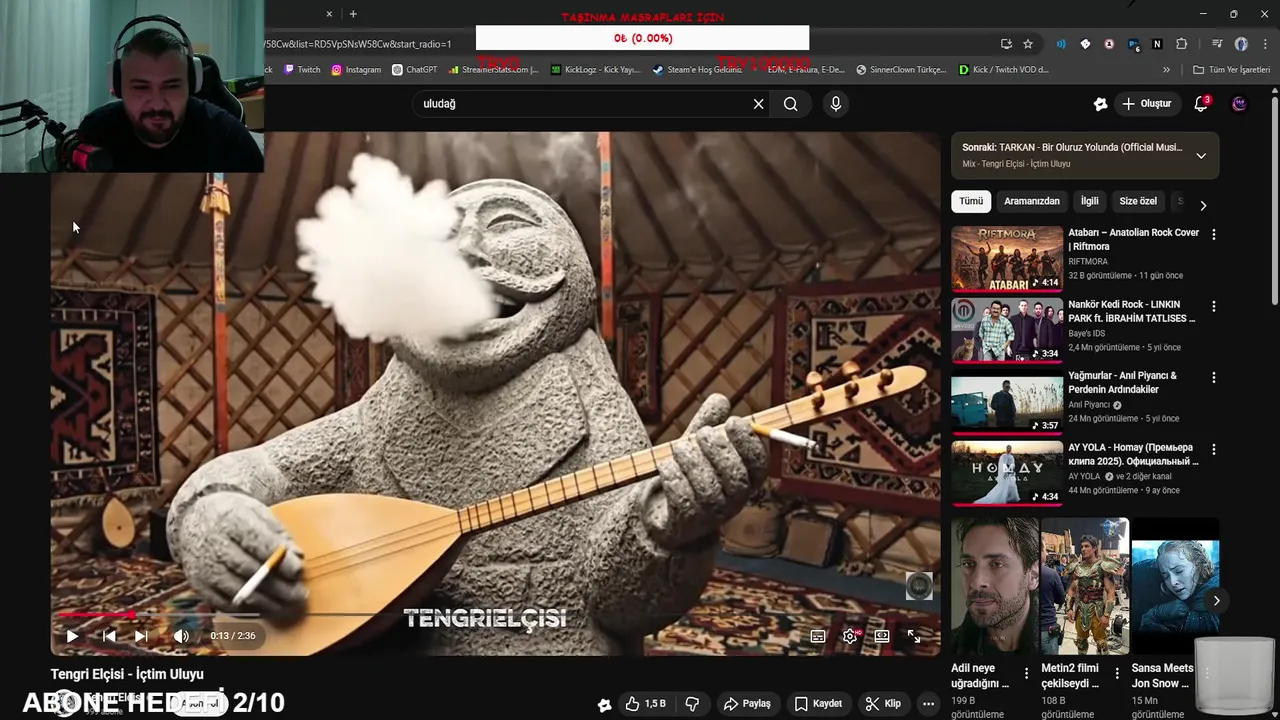Open Tüm Yer İşaretleri bookmarks folder

click(1231, 70)
